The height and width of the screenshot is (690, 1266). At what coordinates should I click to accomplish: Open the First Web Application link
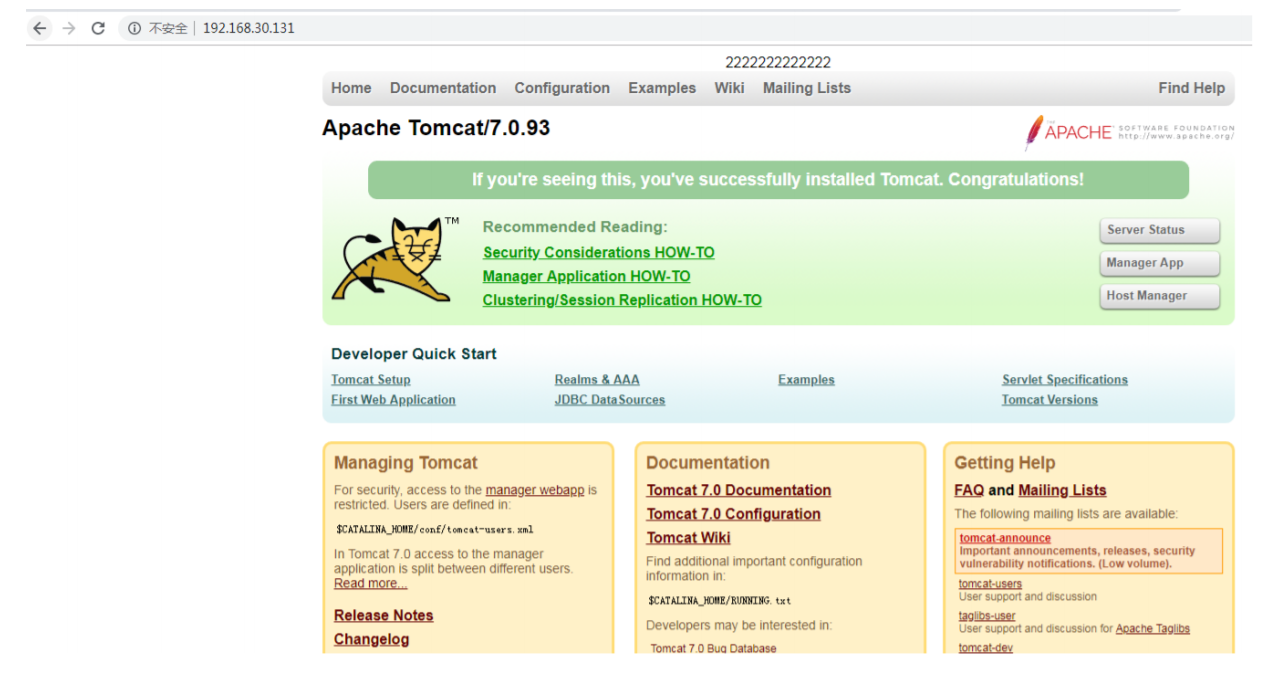393,400
